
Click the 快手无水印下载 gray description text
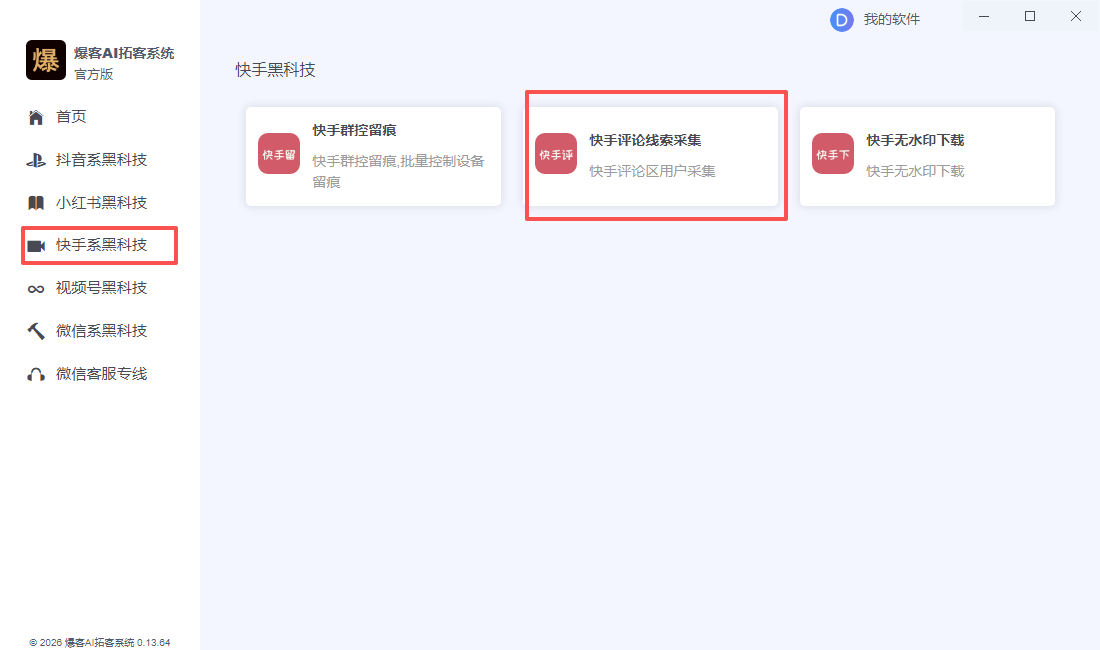pyautogui.click(x=915, y=171)
